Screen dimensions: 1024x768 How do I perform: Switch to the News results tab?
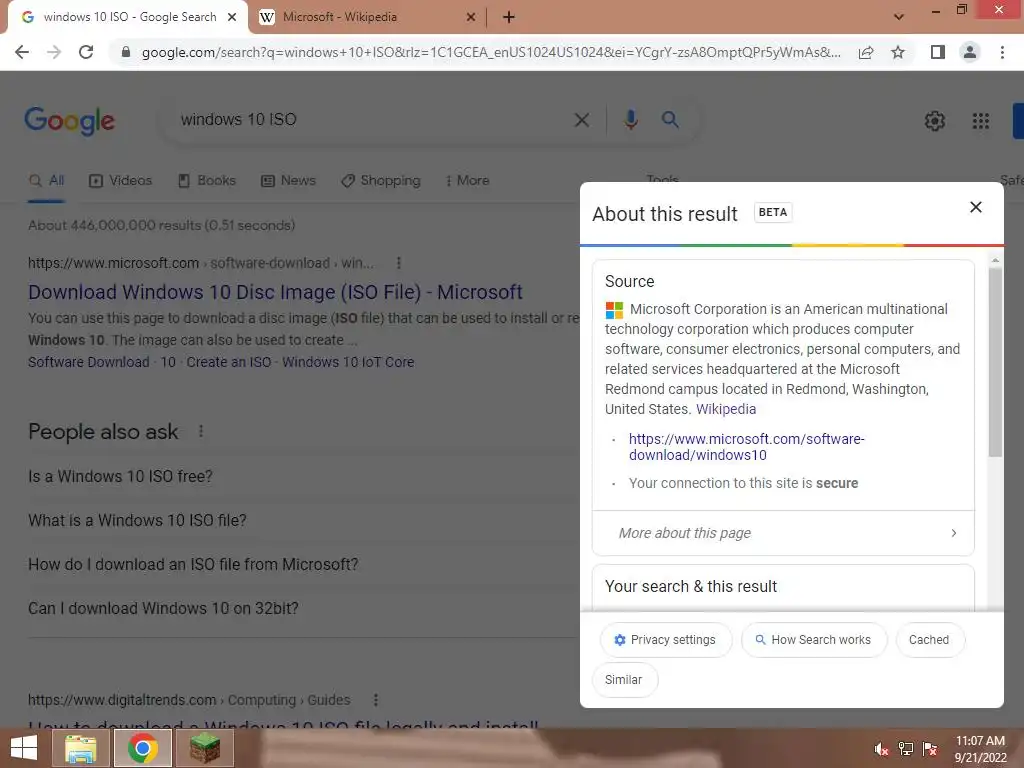(288, 180)
